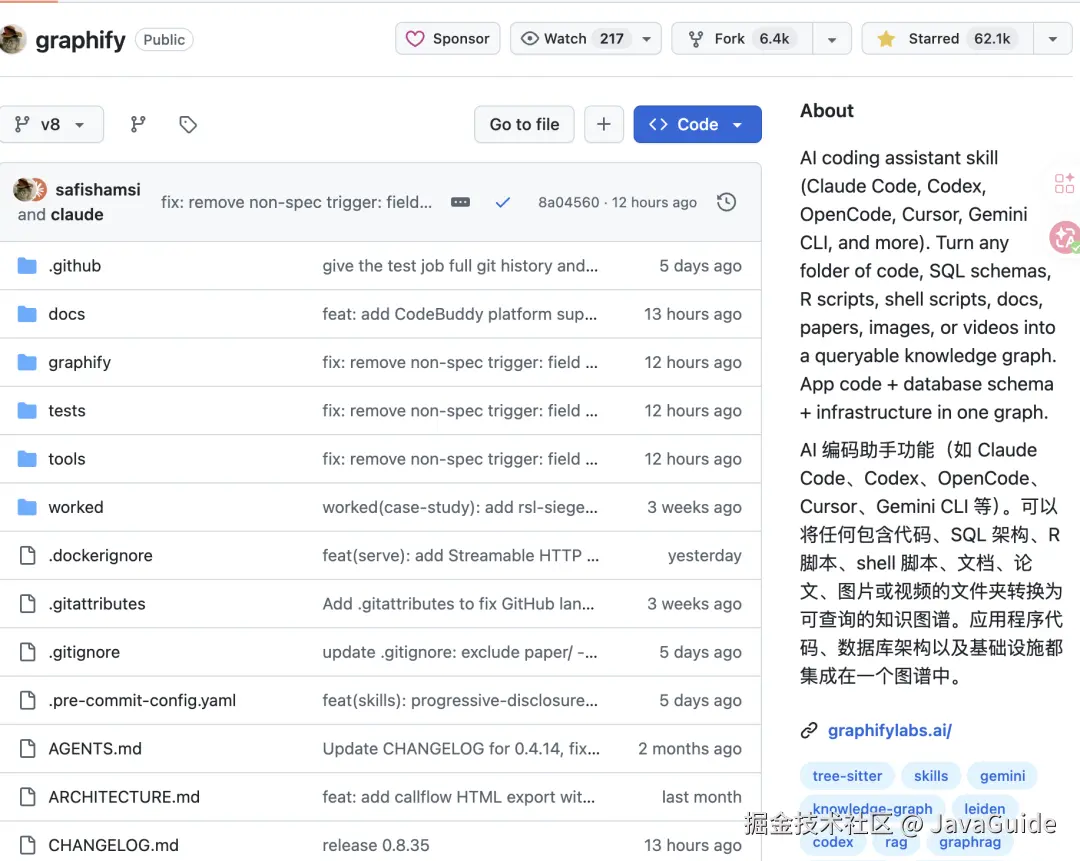
Task: Click the Fork count 6.4k
Action: [774, 39]
